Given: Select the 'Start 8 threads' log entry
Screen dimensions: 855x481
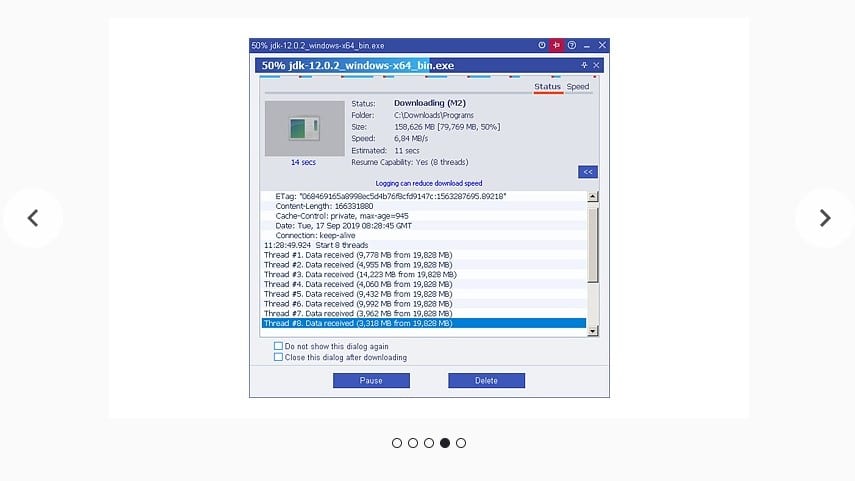Looking at the screenshot, I should coord(424,245).
